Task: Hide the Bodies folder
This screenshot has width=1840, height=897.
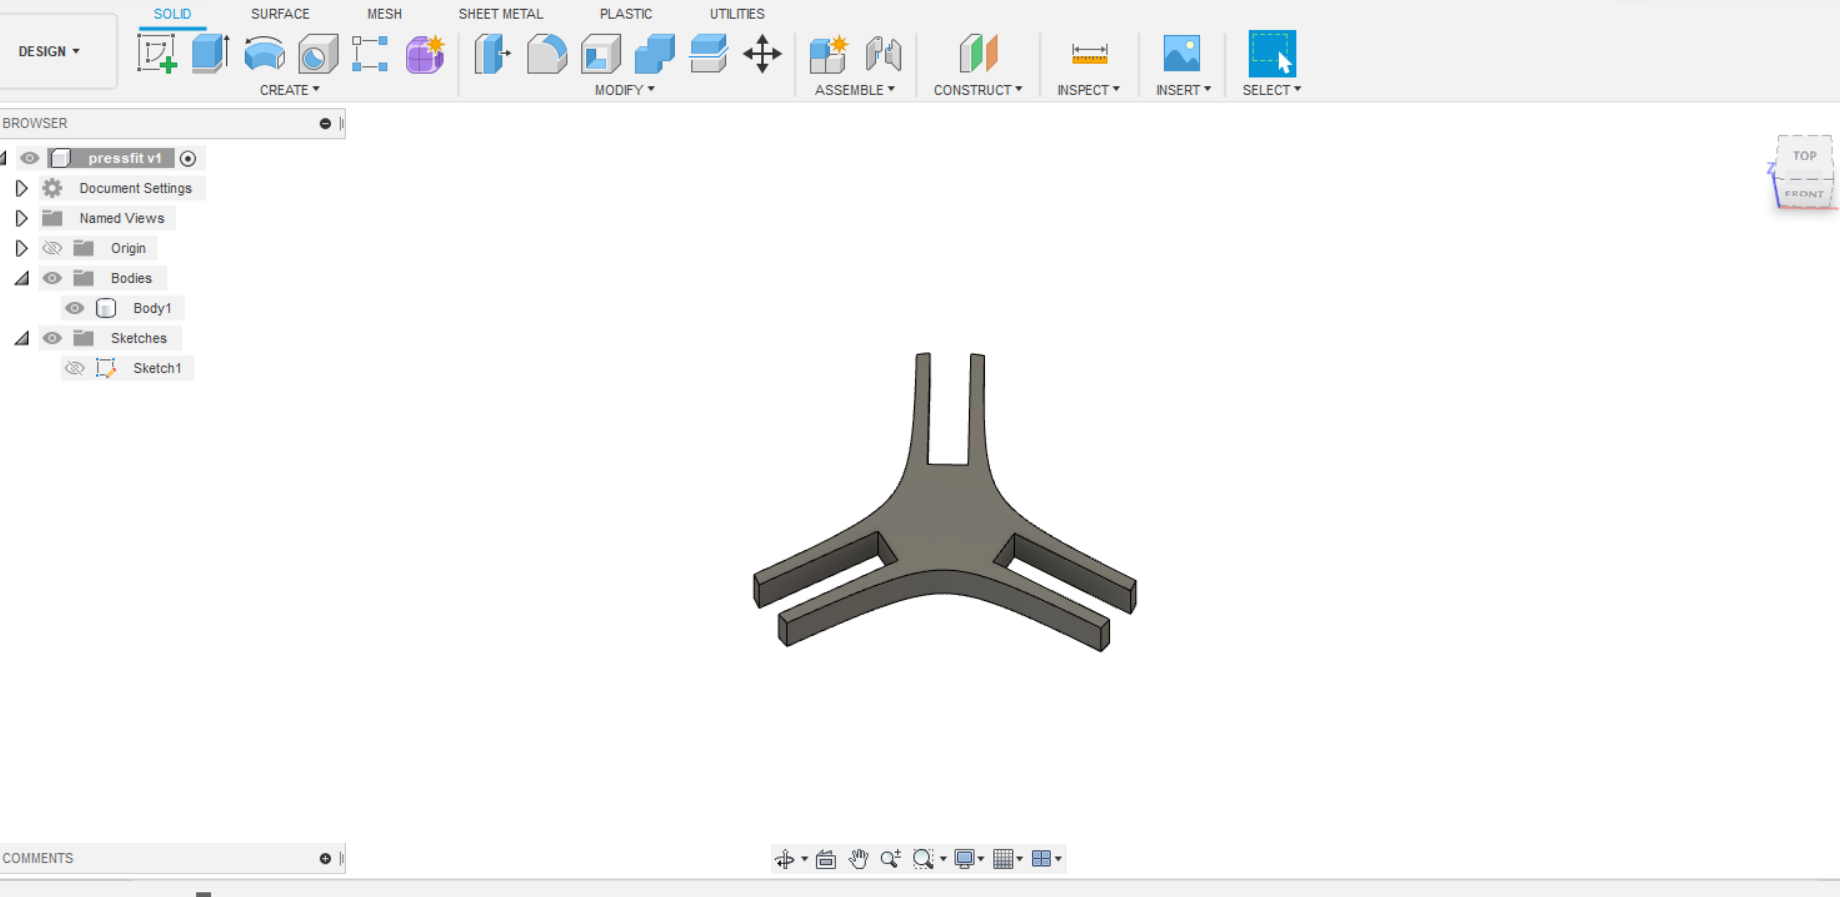Action: (52, 278)
